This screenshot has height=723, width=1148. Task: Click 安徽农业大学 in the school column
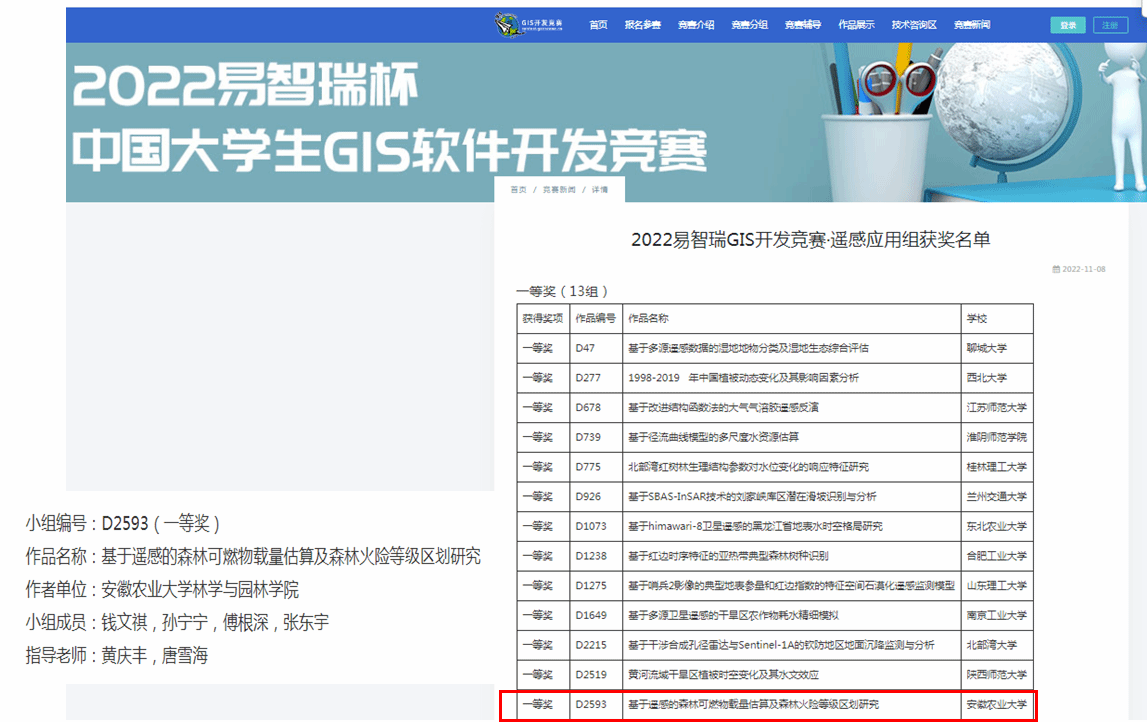(x=995, y=704)
